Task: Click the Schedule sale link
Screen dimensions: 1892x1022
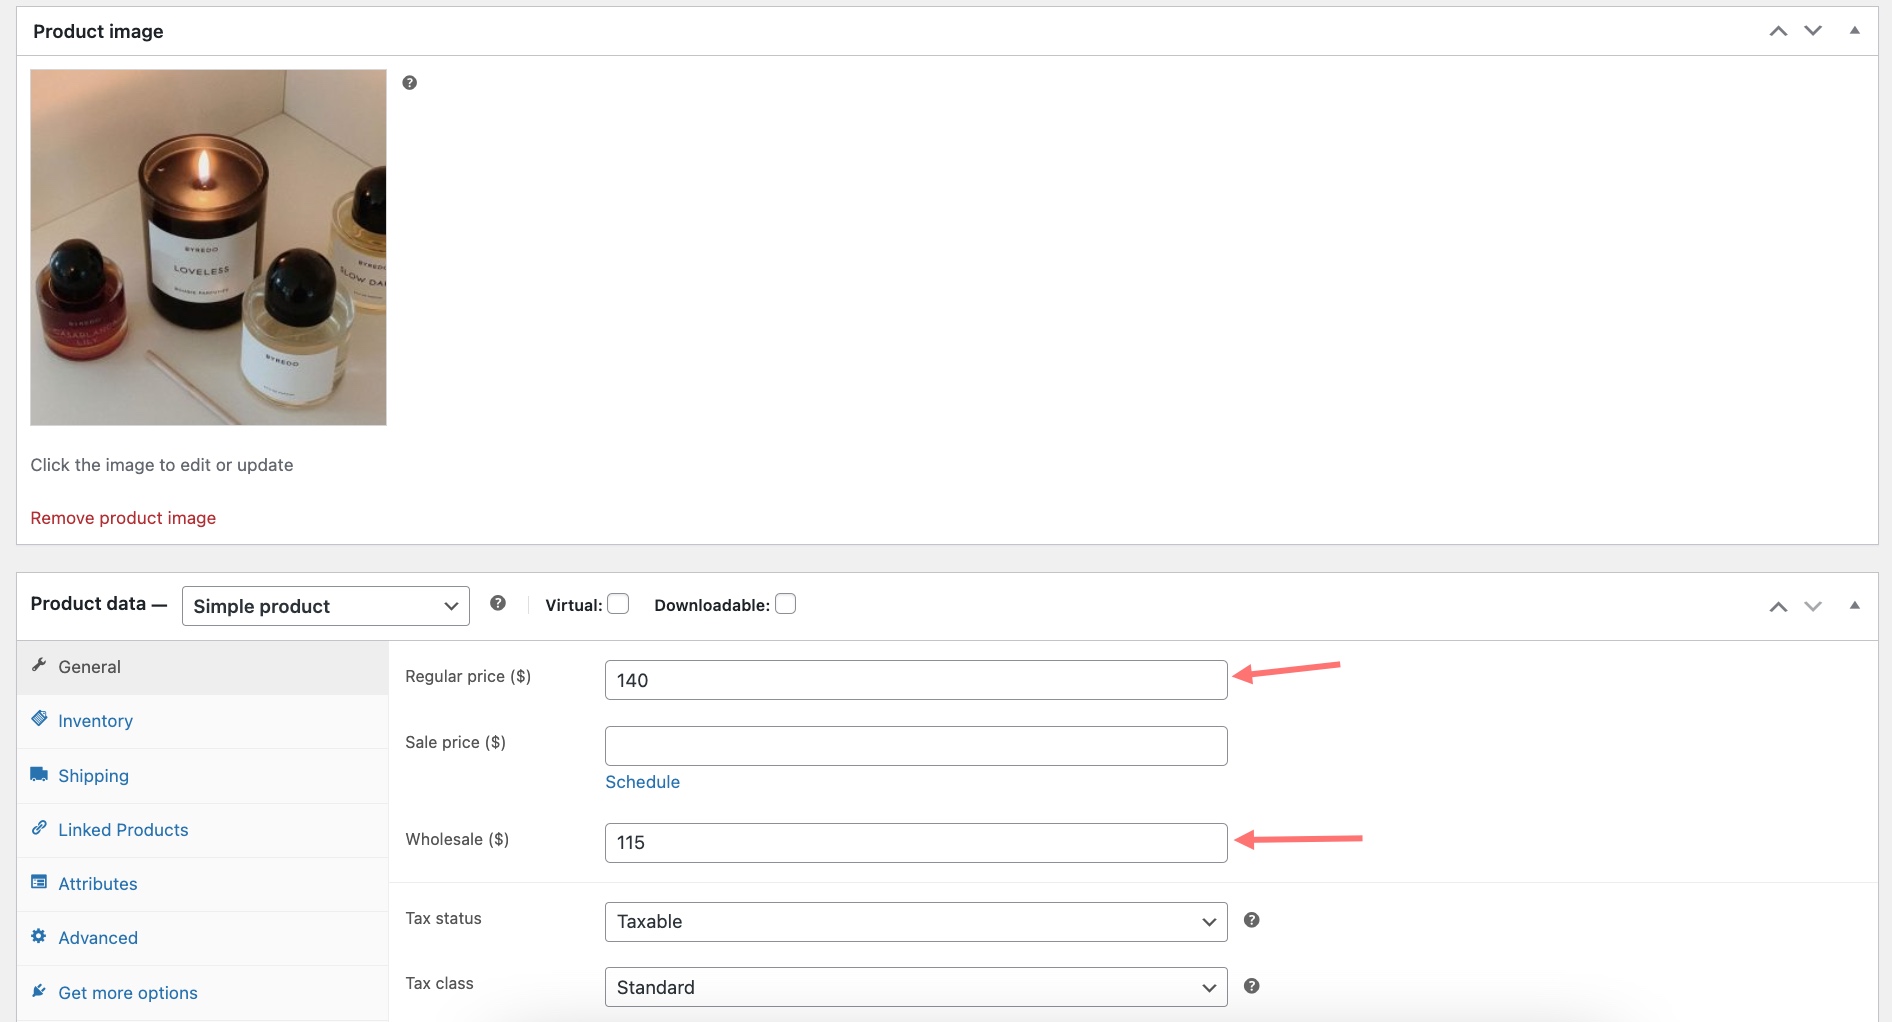Action: [642, 782]
